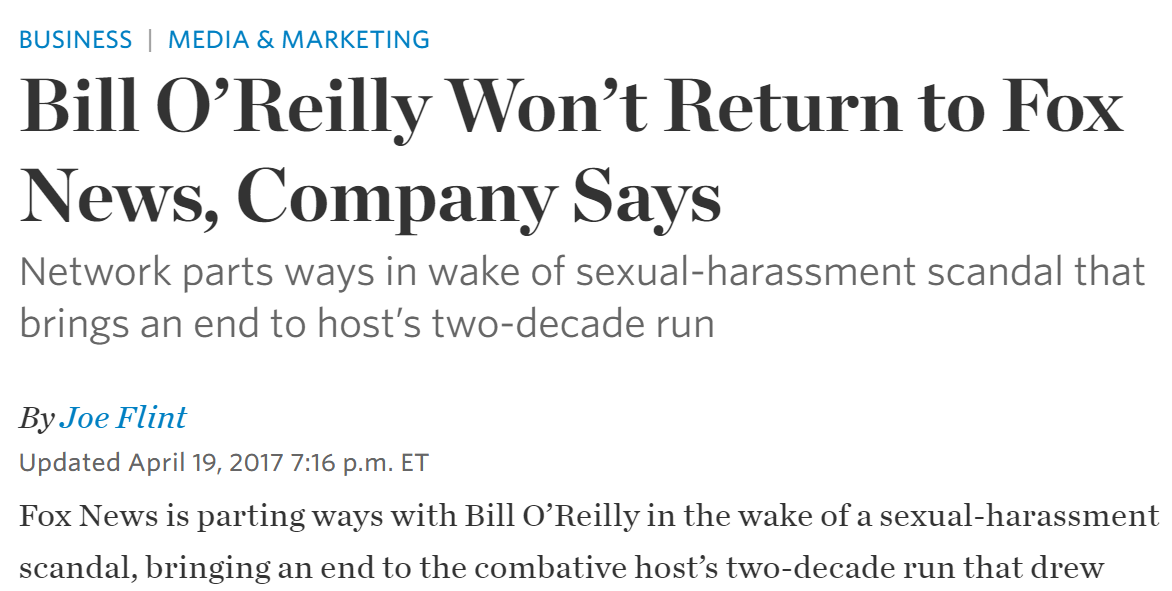1172x591 pixels.
Task: Click "Bill O'Reilly" in the body paragraph
Action: [x=552, y=516]
